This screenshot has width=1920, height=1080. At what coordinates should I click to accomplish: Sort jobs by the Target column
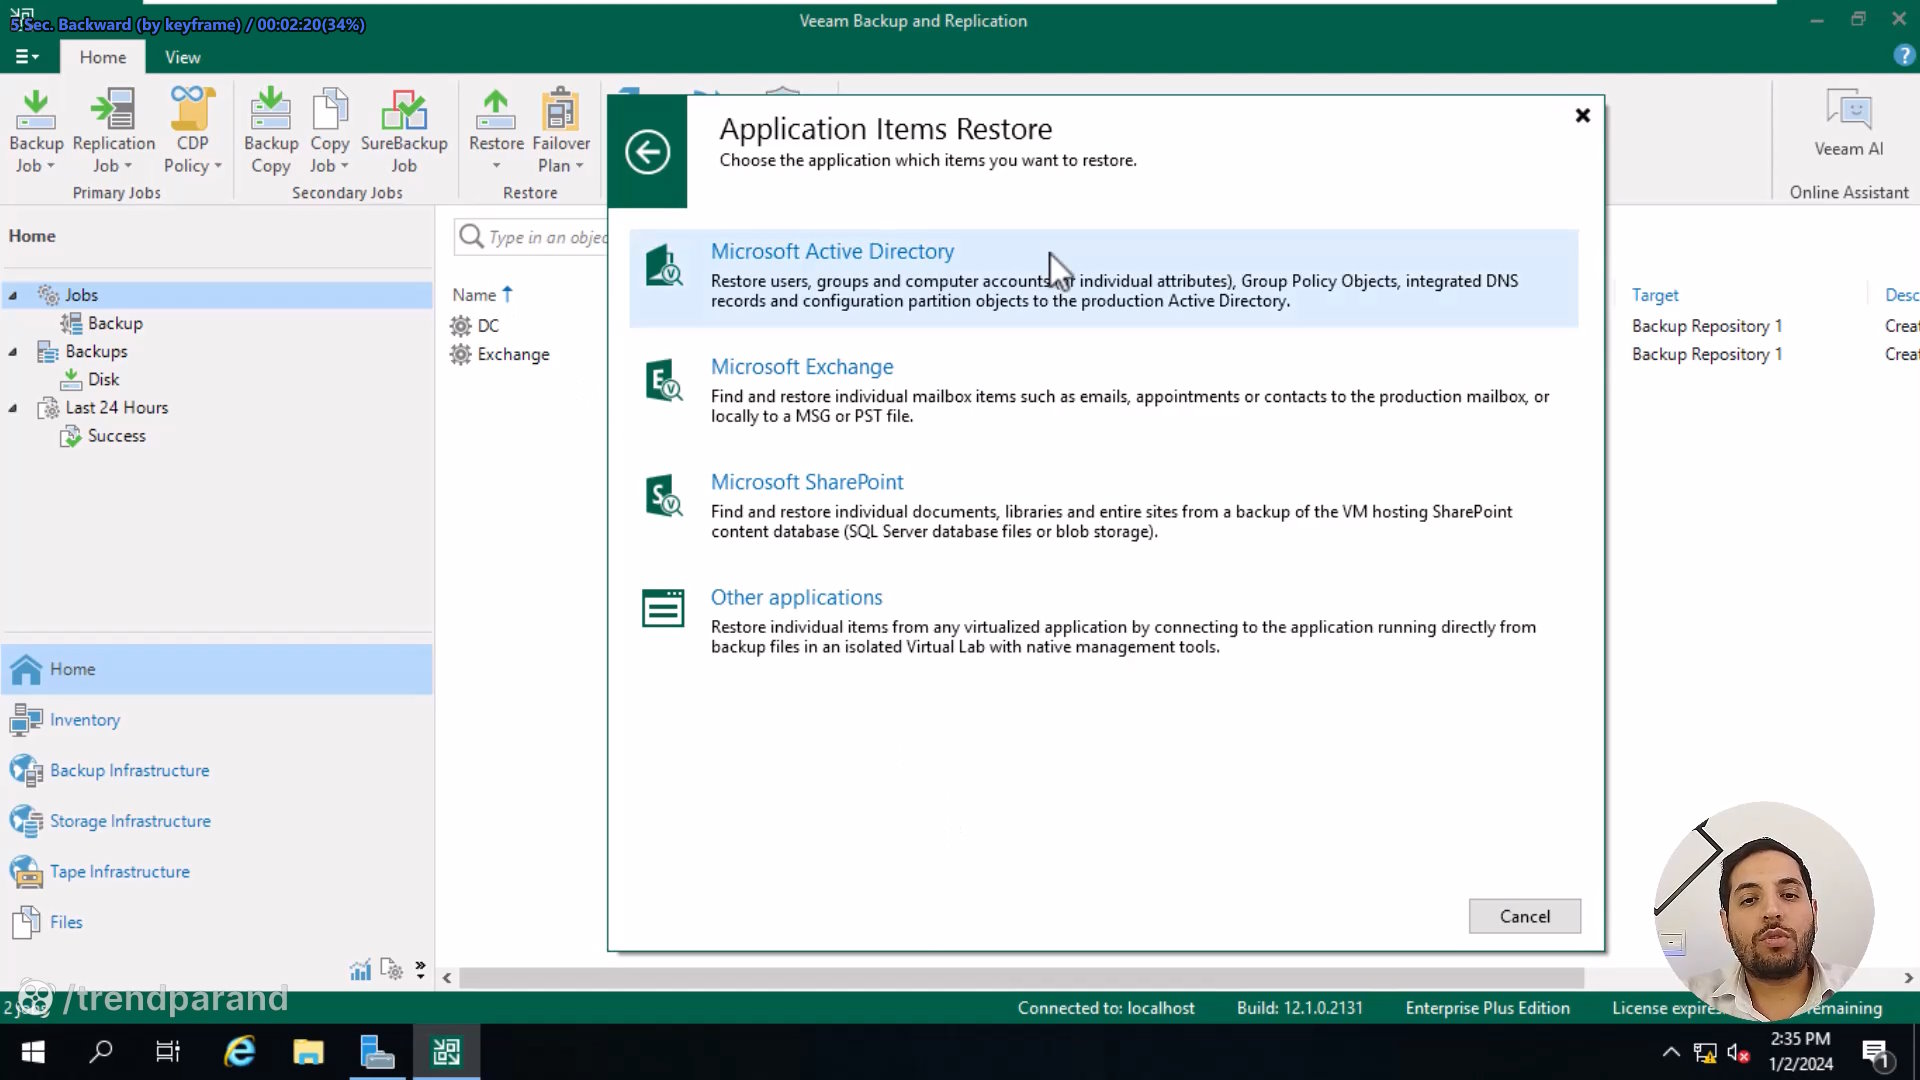pos(1655,295)
